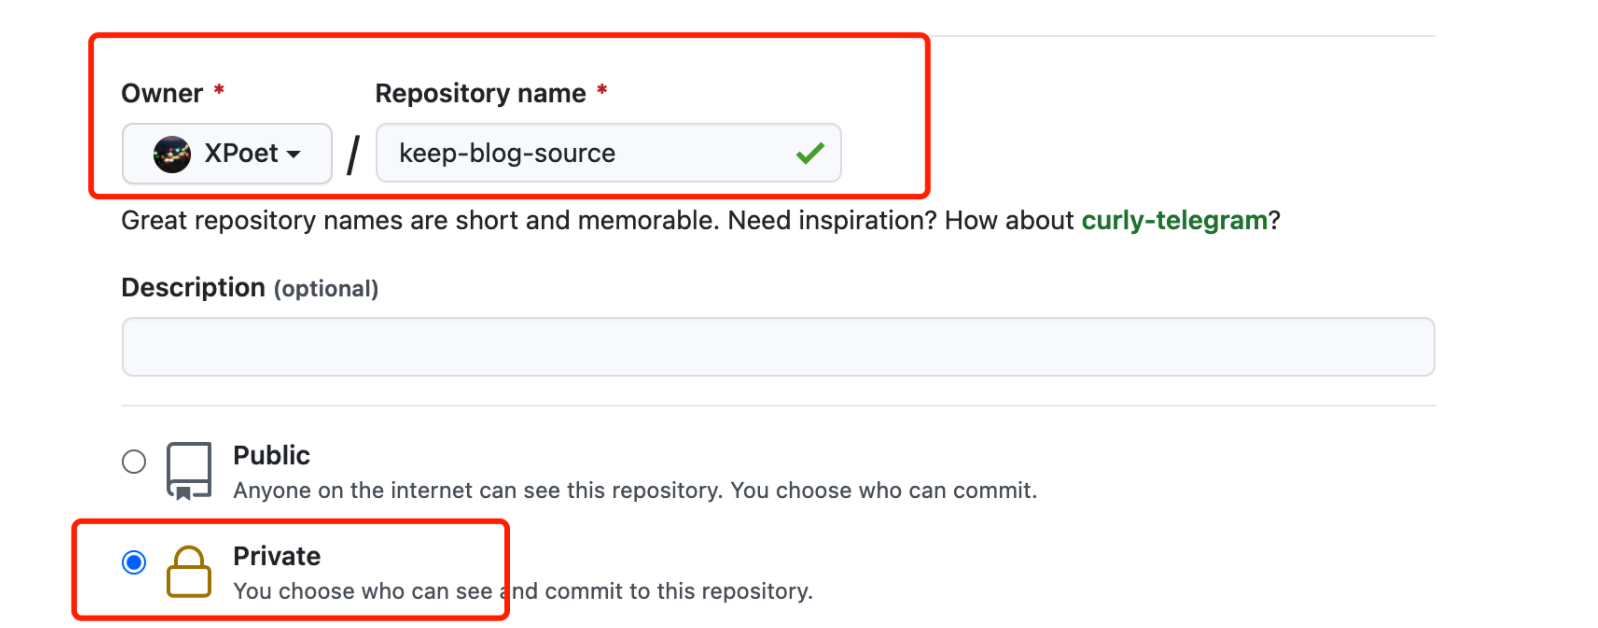Click the "Repository name" field label
The width and height of the screenshot is (1598, 628).
tap(480, 93)
